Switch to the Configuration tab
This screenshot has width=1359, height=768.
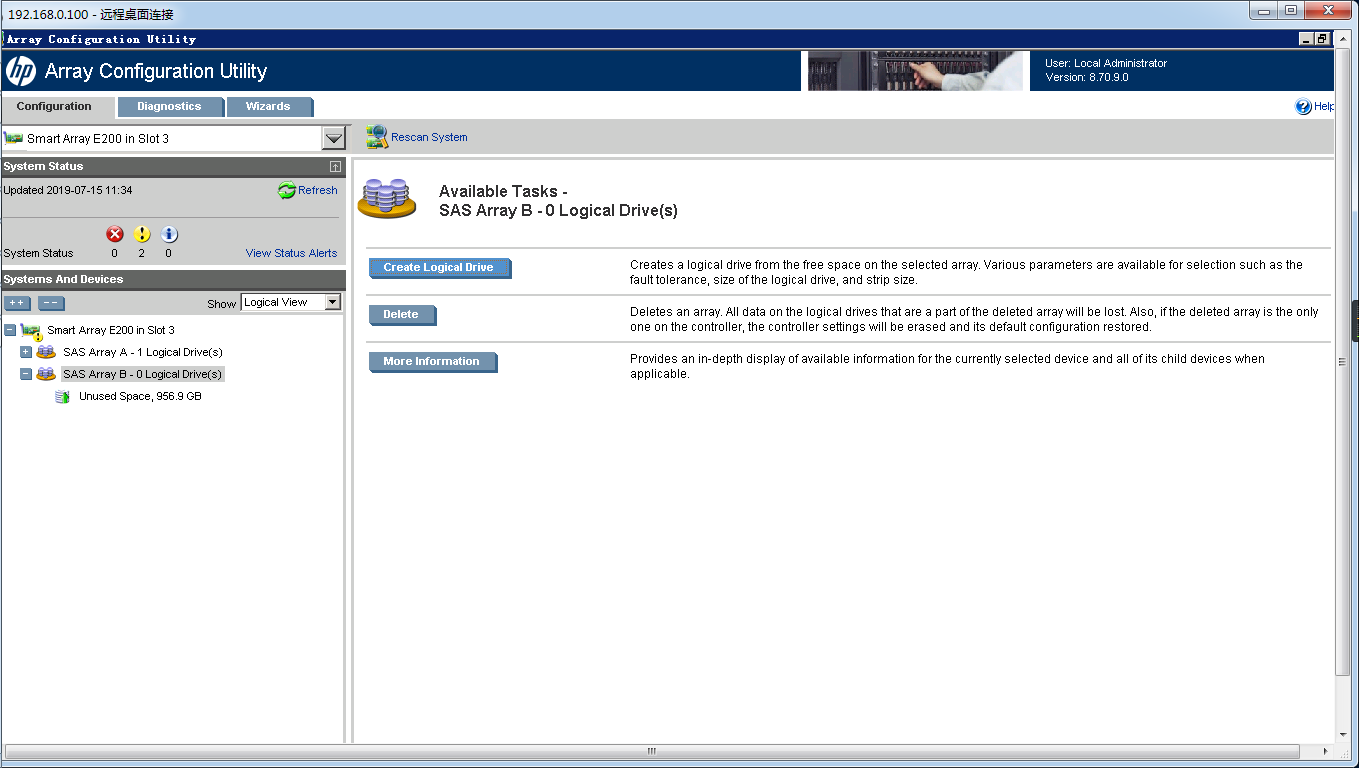point(54,106)
